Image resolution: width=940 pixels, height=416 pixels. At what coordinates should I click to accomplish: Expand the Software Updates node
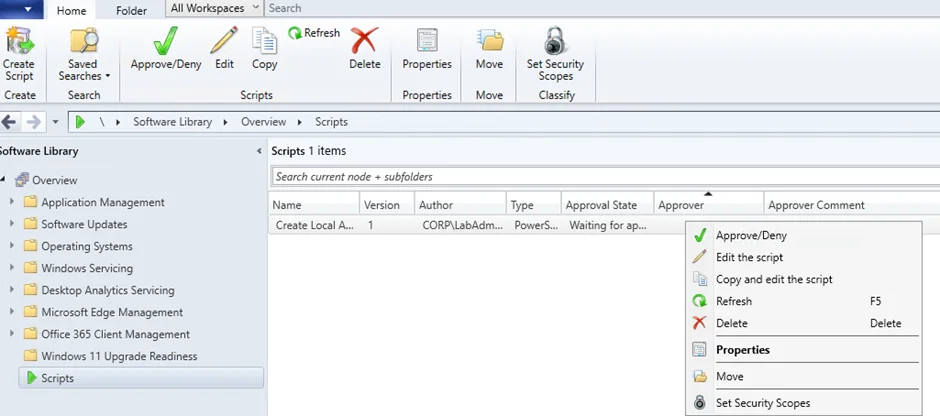[13, 224]
